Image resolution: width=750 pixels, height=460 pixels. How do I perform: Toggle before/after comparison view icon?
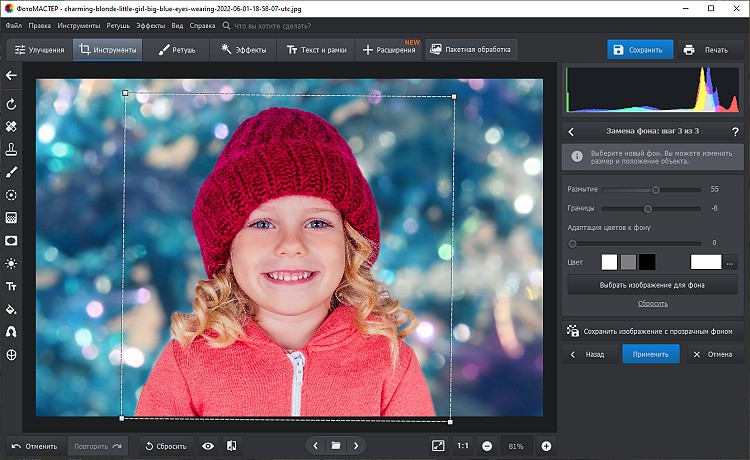[232, 446]
